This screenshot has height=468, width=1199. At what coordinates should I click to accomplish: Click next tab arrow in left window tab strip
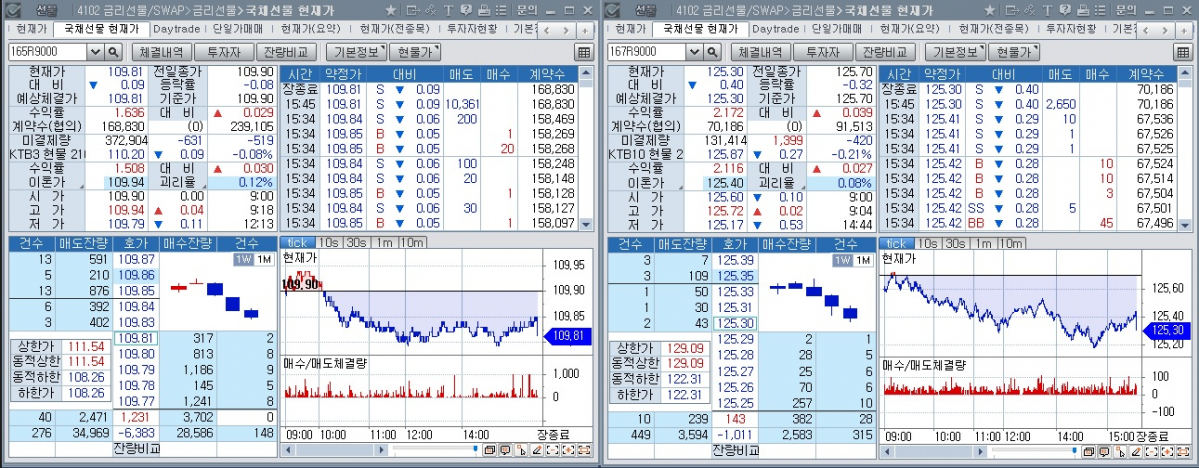pos(566,30)
